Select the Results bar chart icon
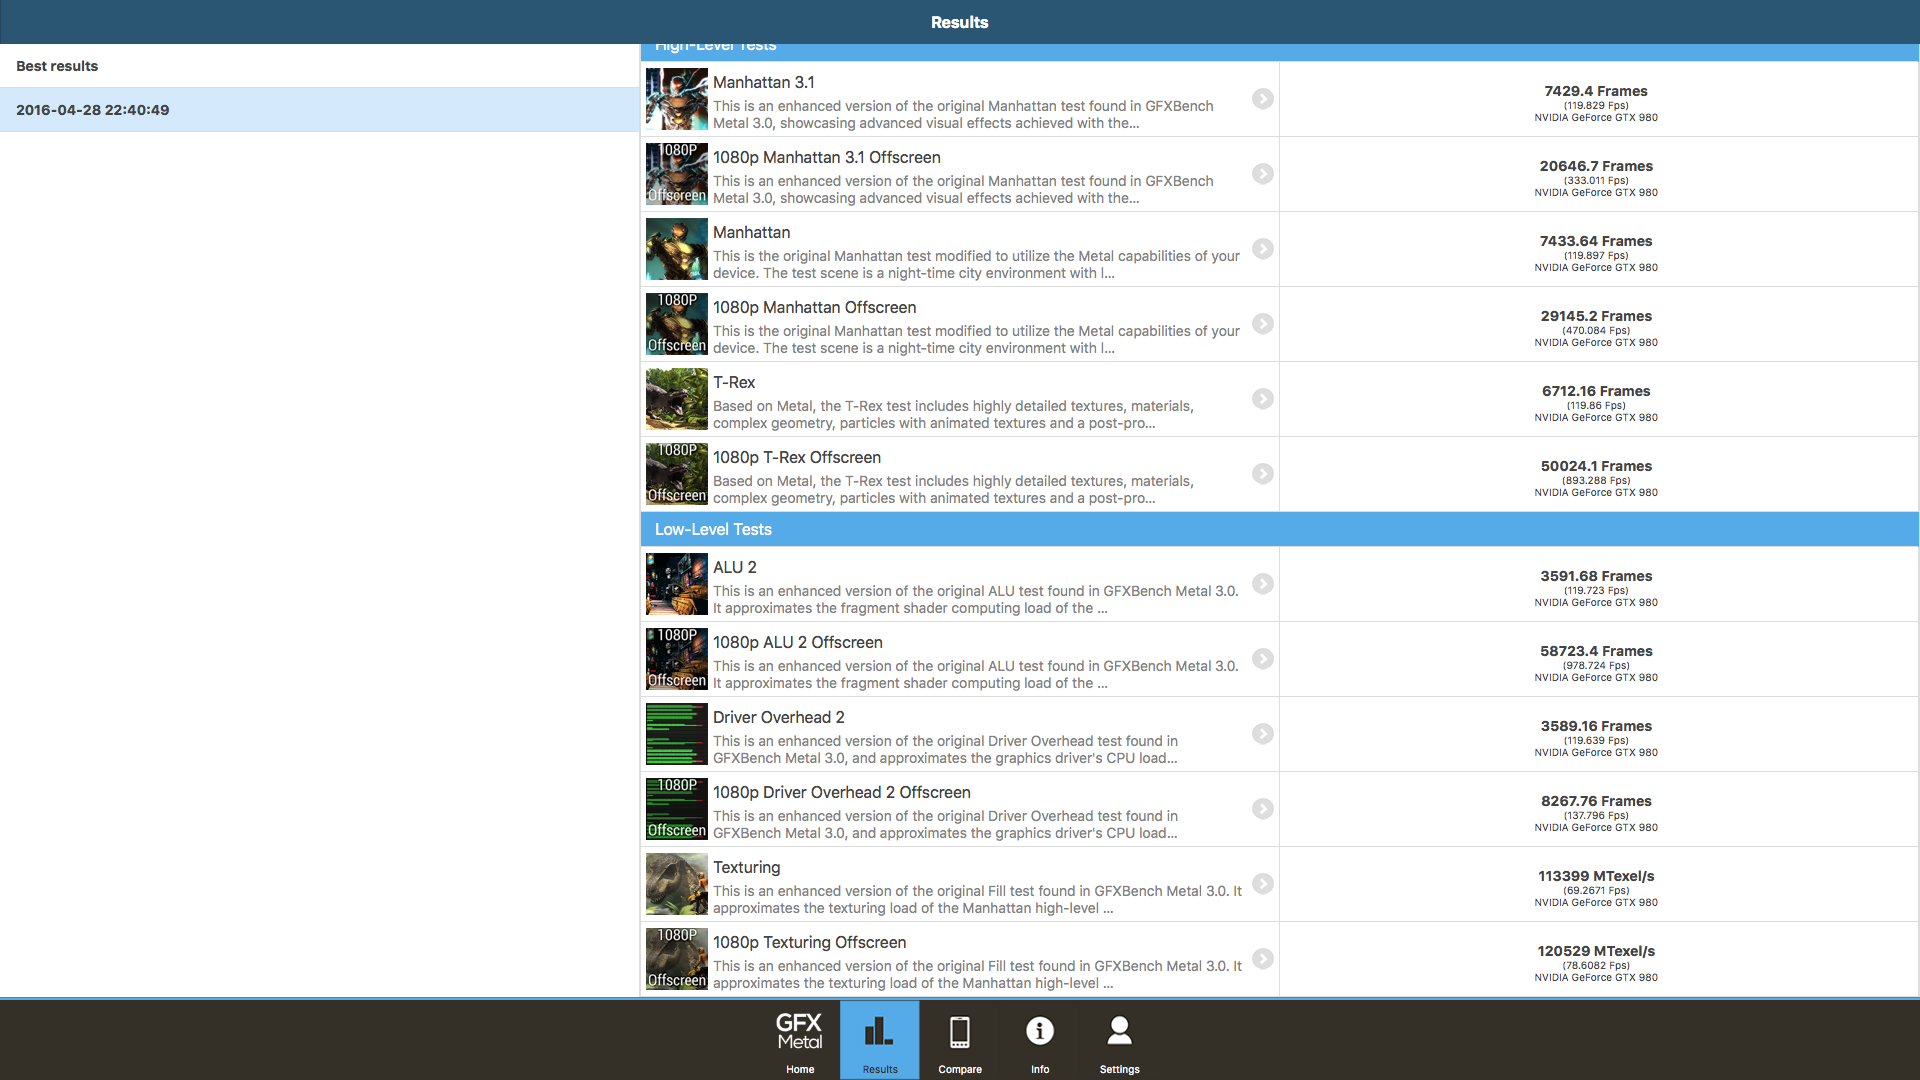This screenshot has width=1920, height=1080. pos(879,1030)
